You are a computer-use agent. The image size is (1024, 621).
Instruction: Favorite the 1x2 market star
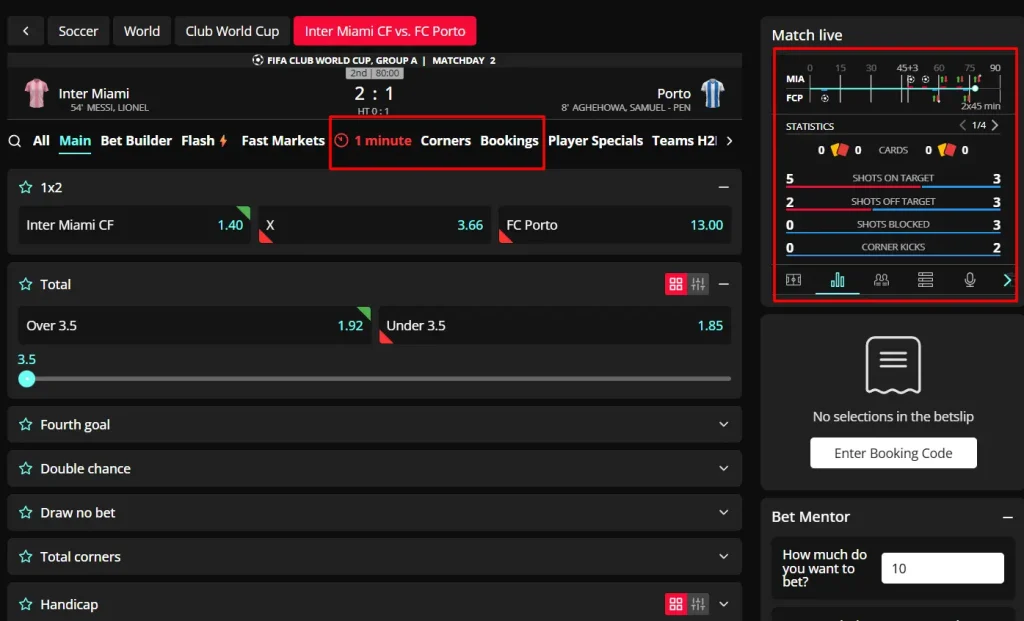click(25, 187)
